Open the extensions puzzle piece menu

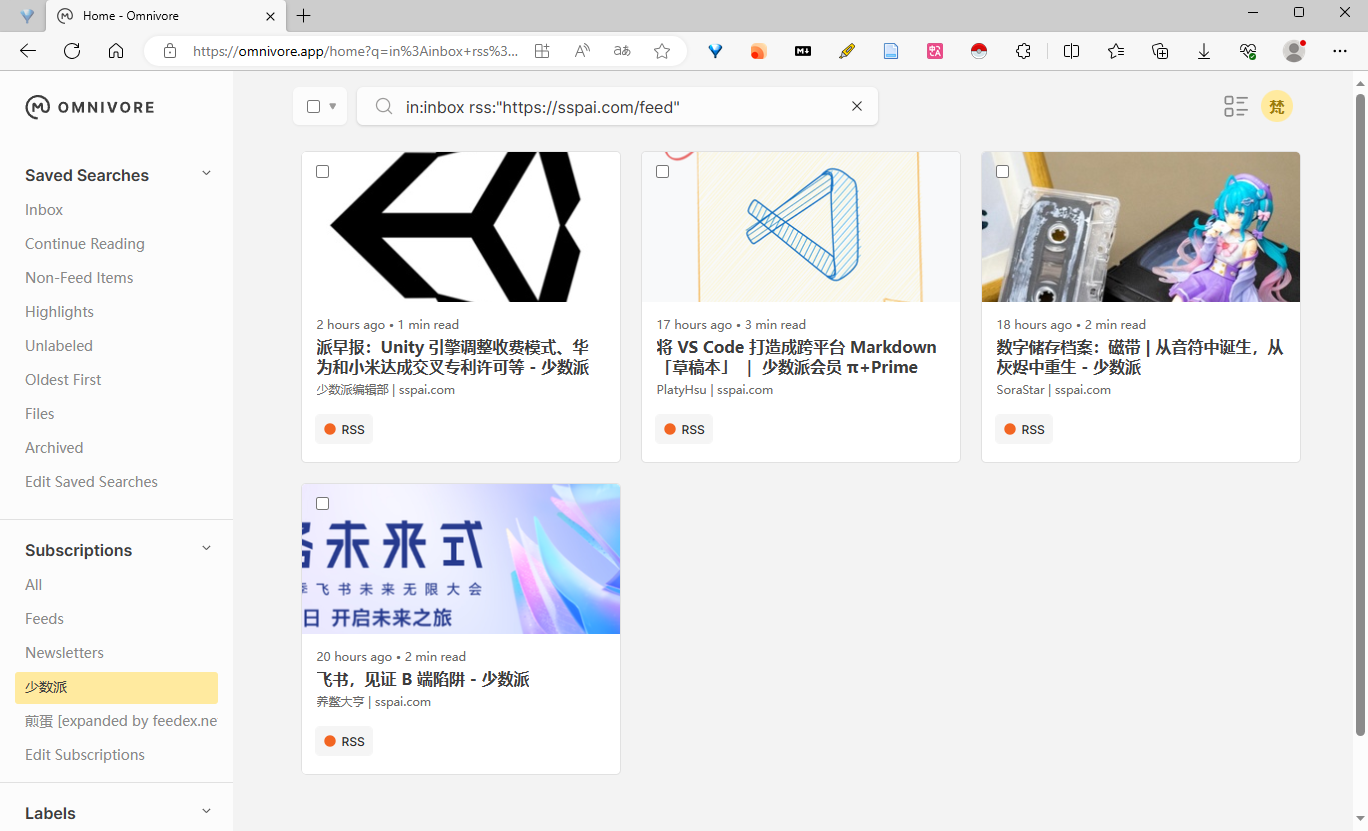pos(1023,51)
